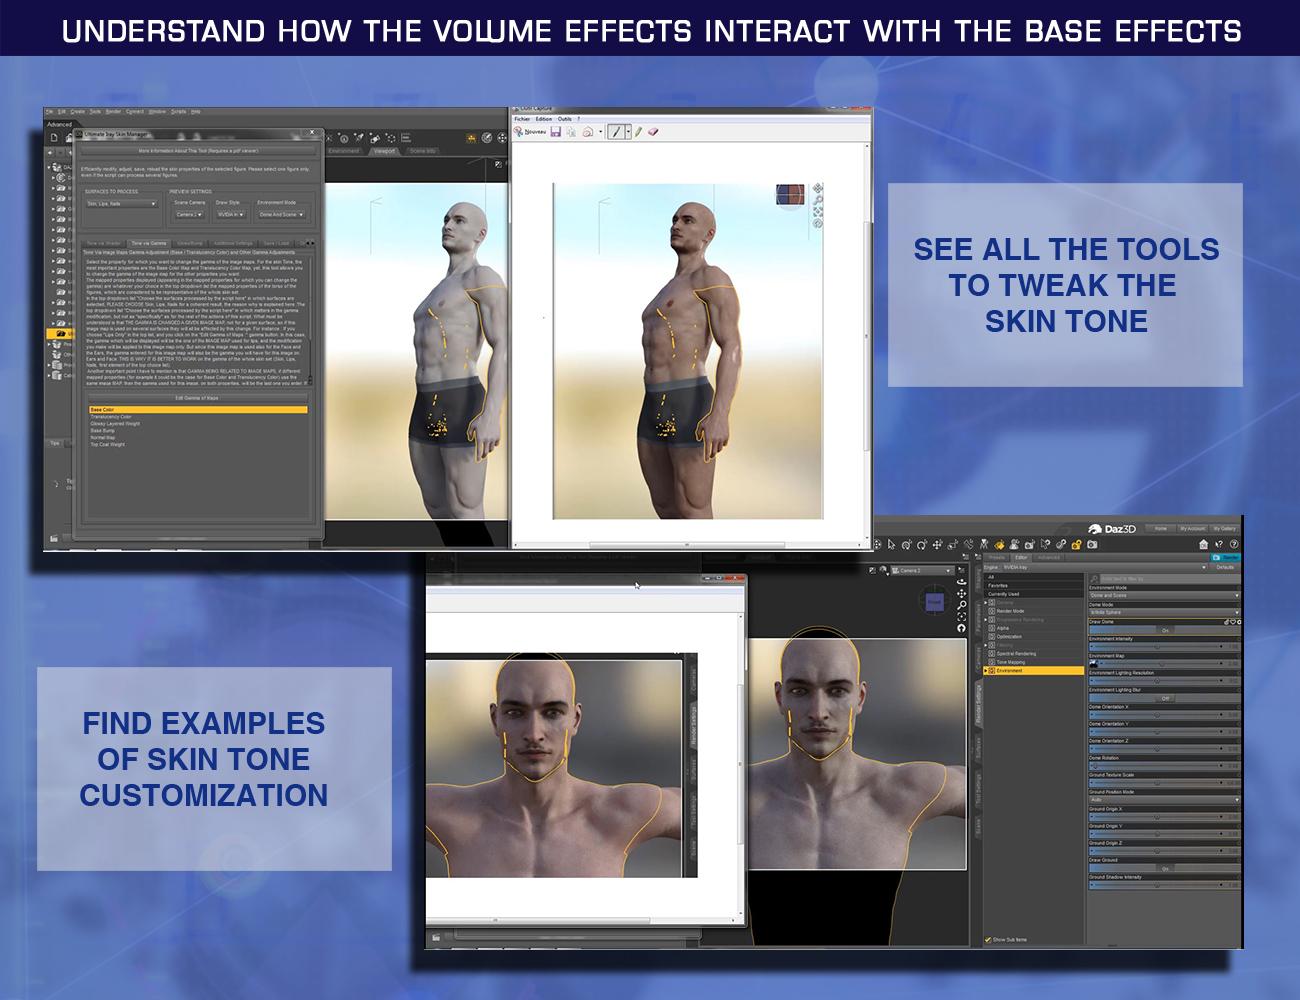Click the My Gallery button
Viewport: 1300px width, 1000px height.
[1224, 528]
